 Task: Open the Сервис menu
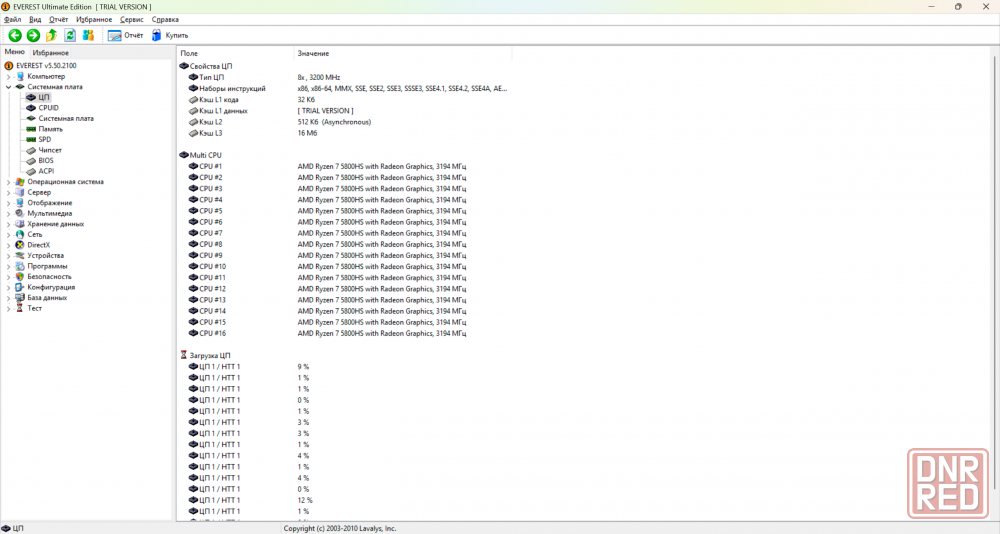131,20
